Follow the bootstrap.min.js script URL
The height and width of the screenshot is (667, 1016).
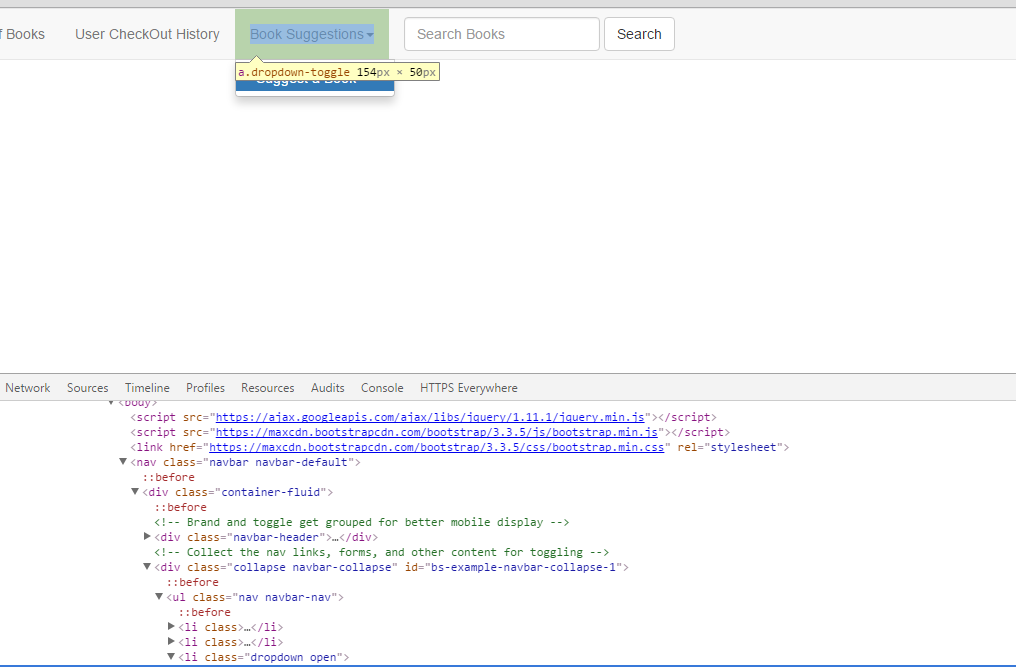pyautogui.click(x=437, y=432)
